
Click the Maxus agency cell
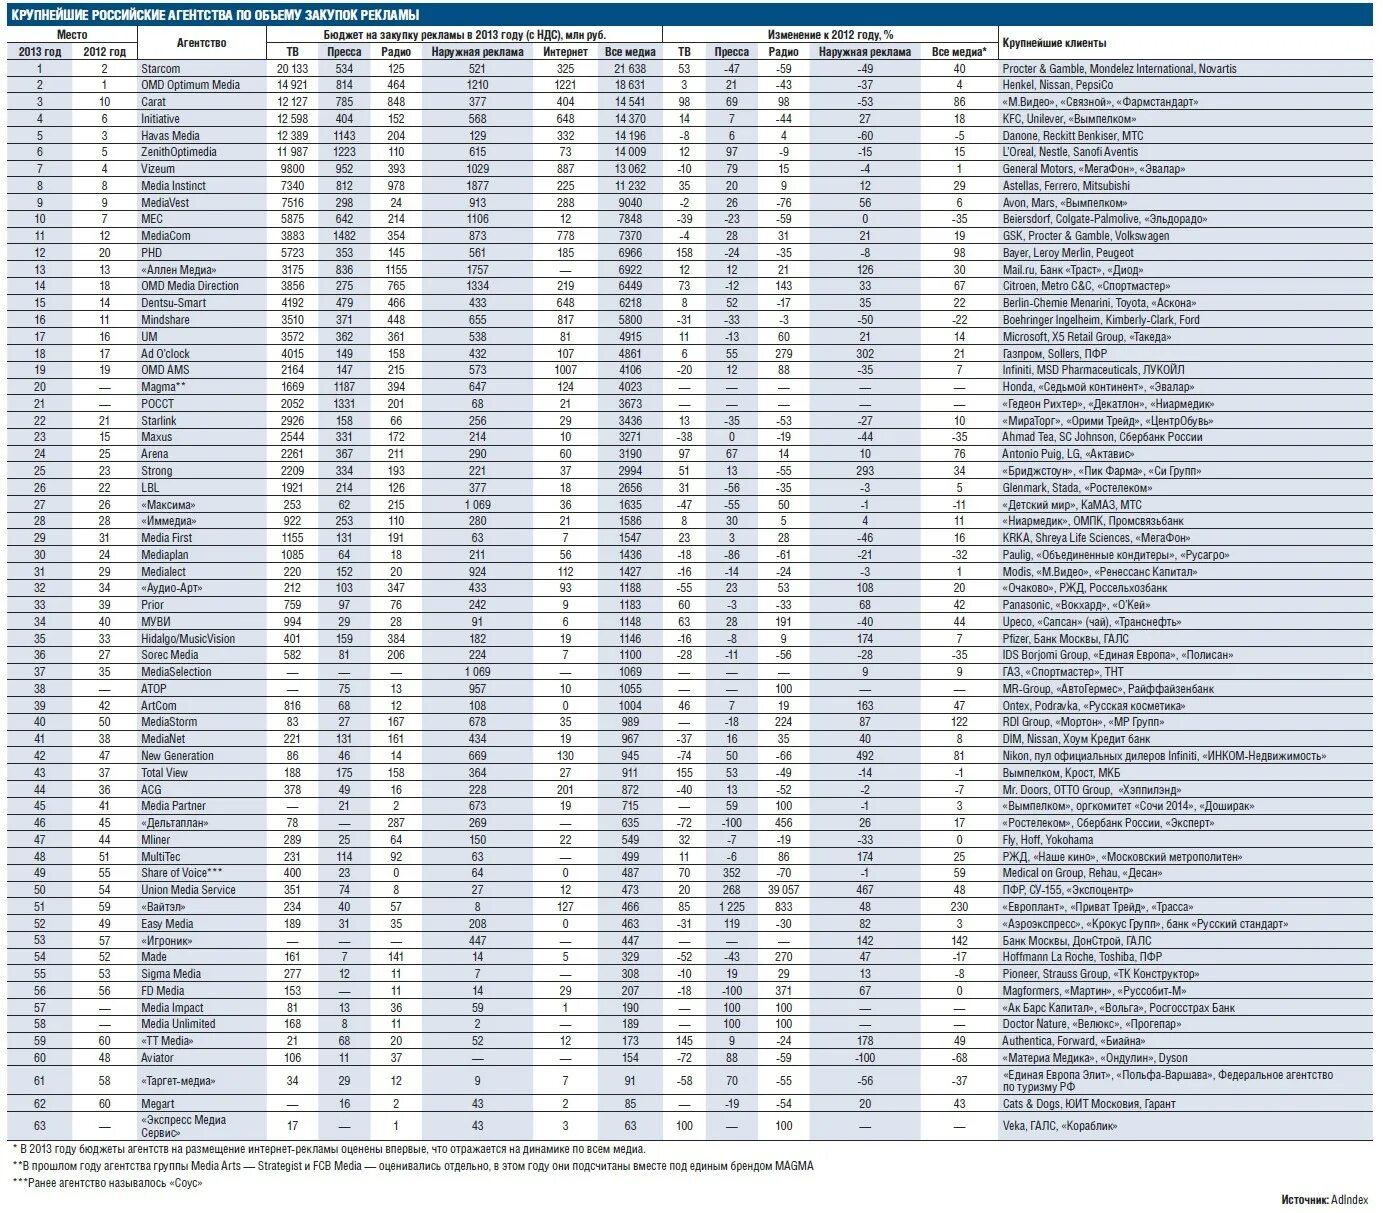[x=157, y=437]
